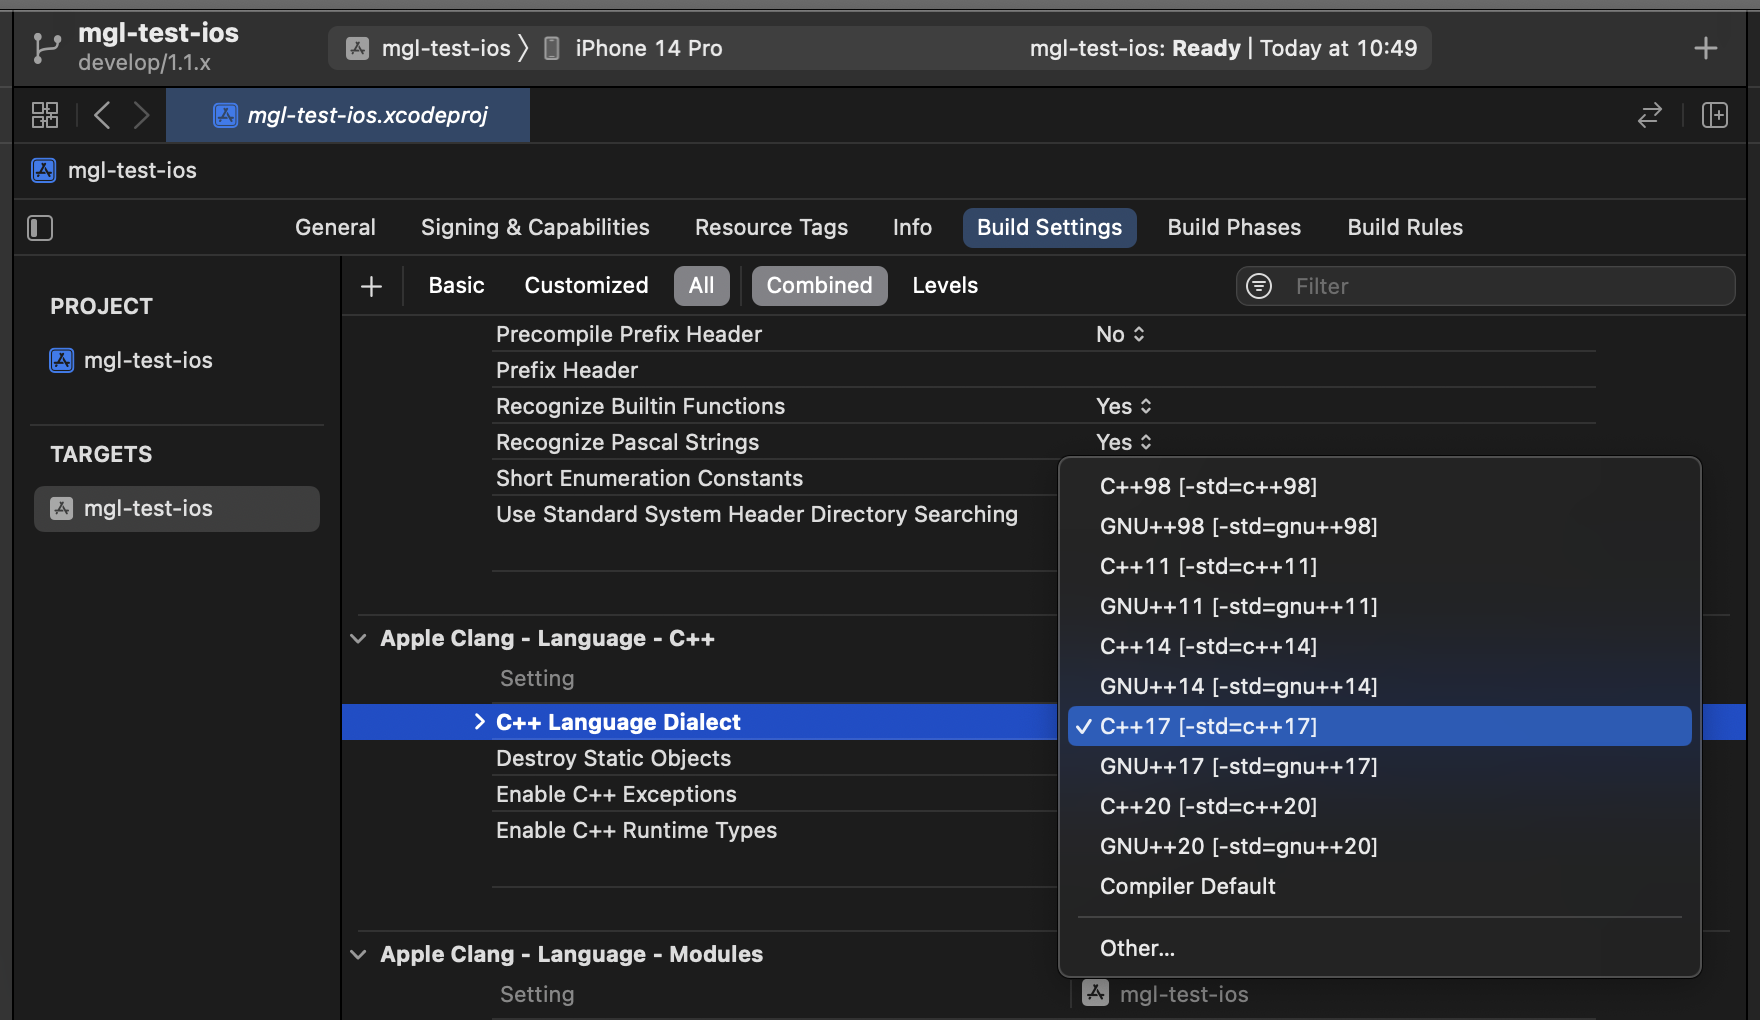The image size is (1760, 1020).
Task: Switch to Levels view
Action: click(x=945, y=286)
